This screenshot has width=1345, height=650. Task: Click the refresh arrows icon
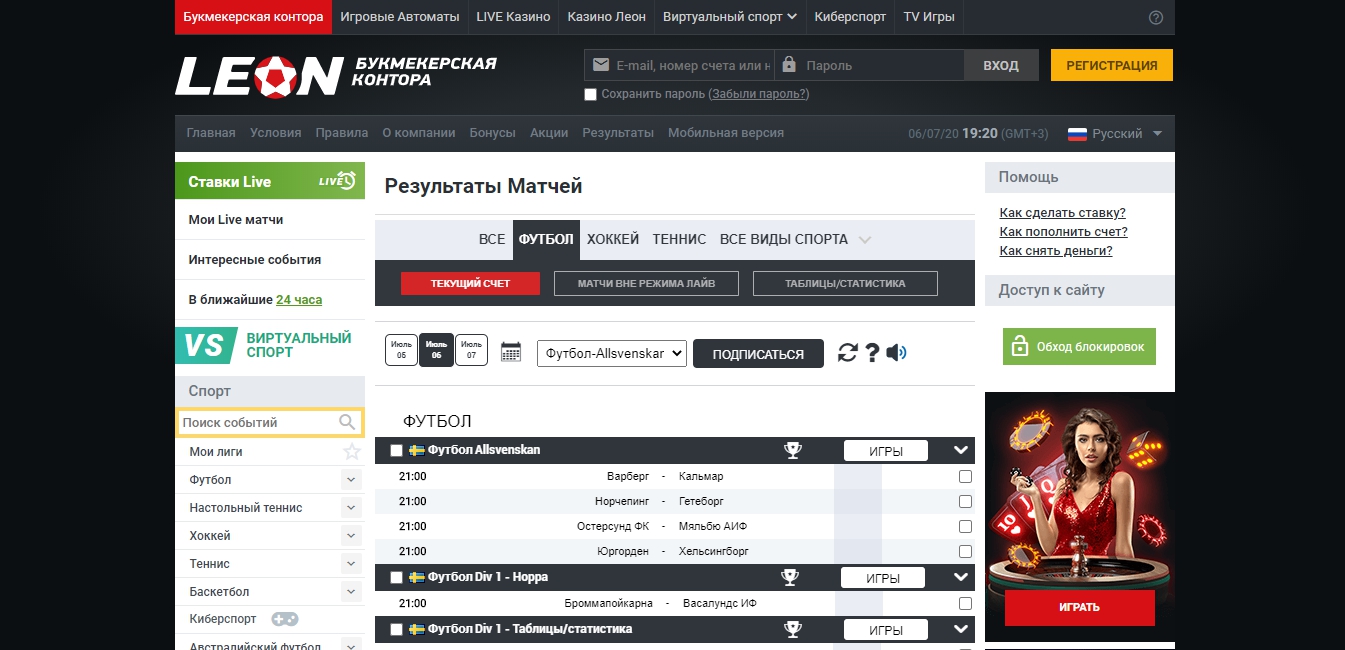(x=848, y=352)
